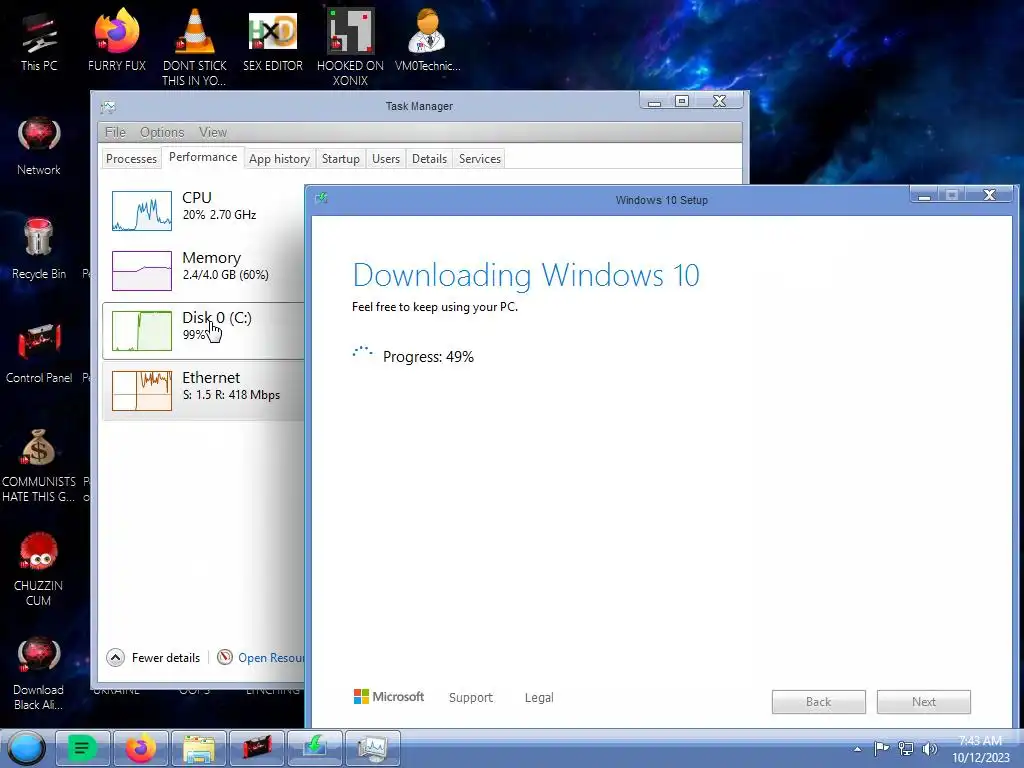The width and height of the screenshot is (1024, 768).
Task: Open the This PC desktop icon
Action: 39,42
